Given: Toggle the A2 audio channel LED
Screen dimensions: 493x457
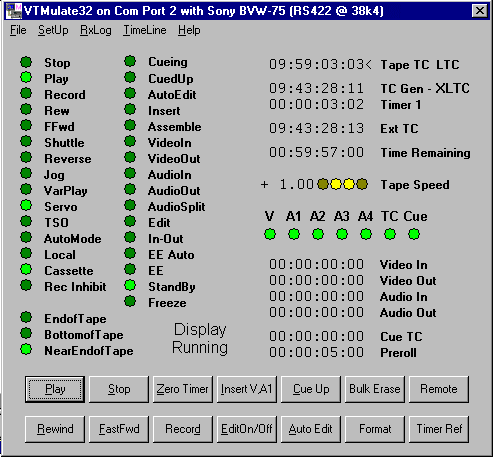Looking at the screenshot, I should click(x=318, y=234).
